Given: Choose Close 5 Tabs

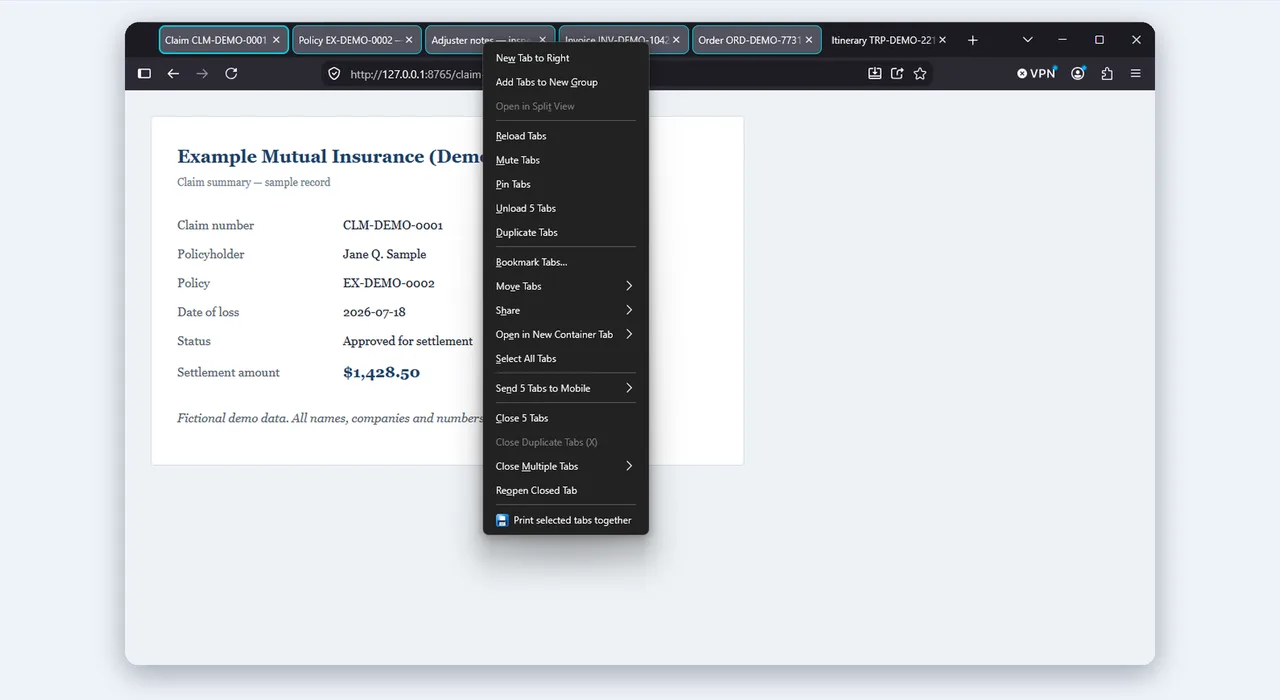Looking at the screenshot, I should (566, 418).
